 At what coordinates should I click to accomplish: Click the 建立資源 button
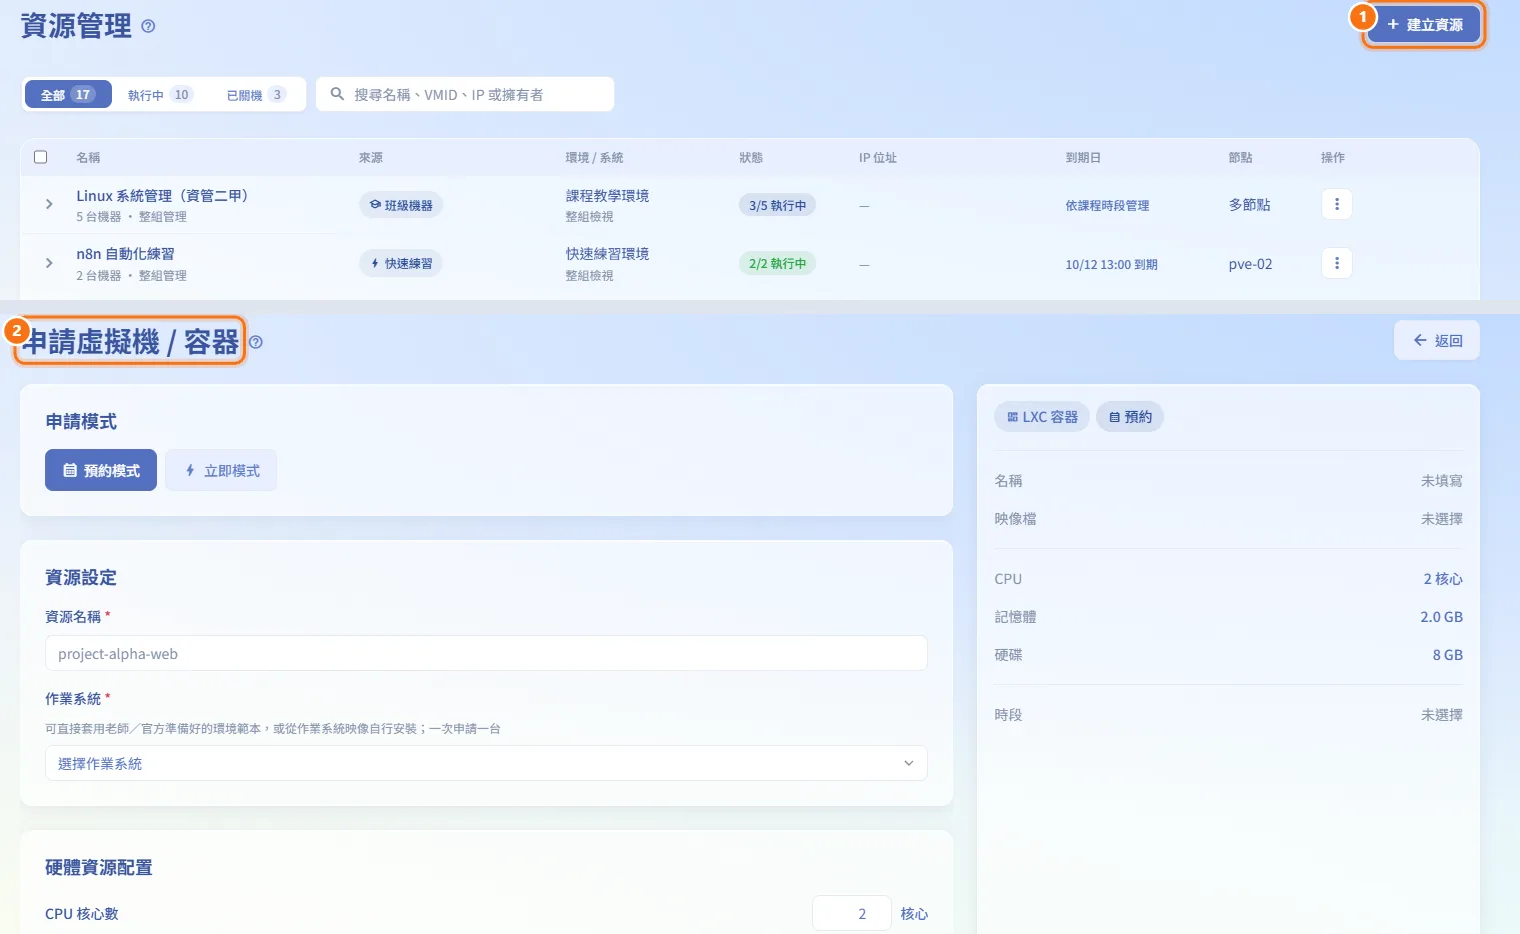[x=1424, y=24]
